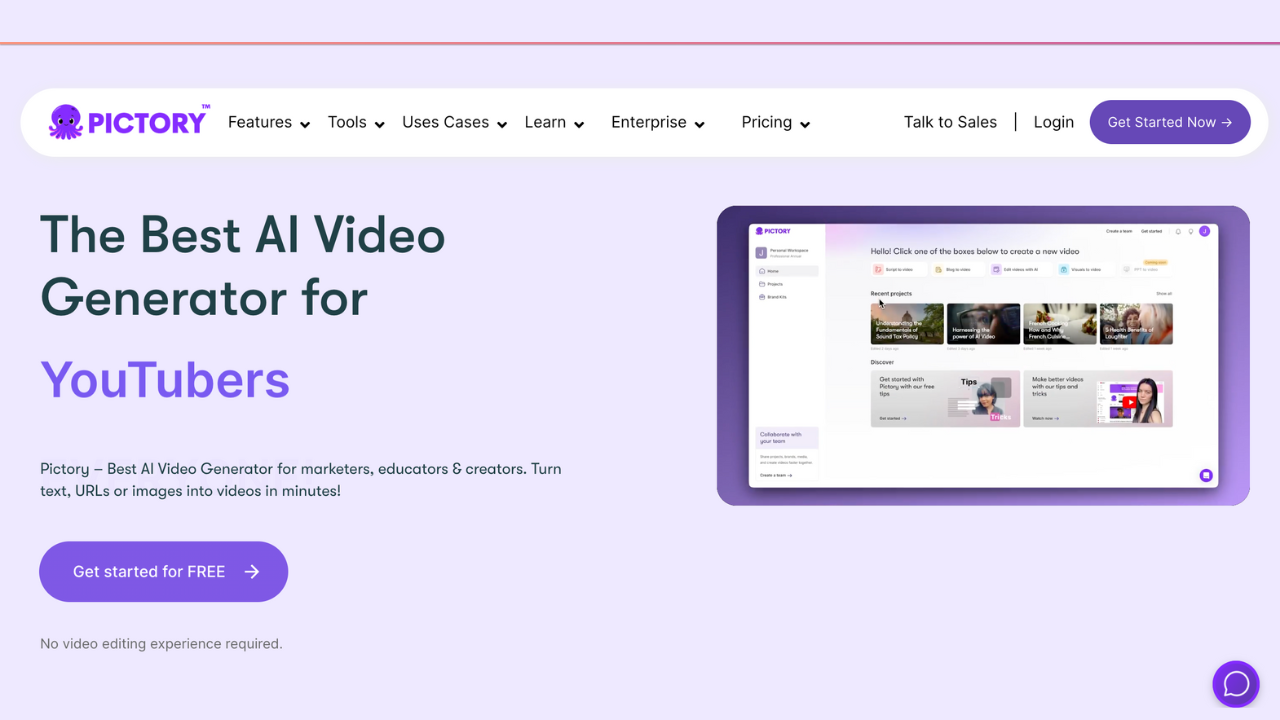
Task: Click the Login link
Action: (x=1053, y=122)
